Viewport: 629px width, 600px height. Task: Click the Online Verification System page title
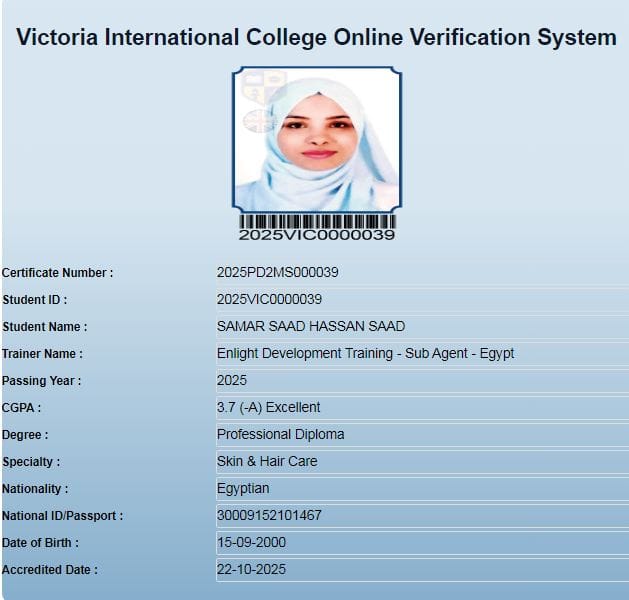pos(316,38)
